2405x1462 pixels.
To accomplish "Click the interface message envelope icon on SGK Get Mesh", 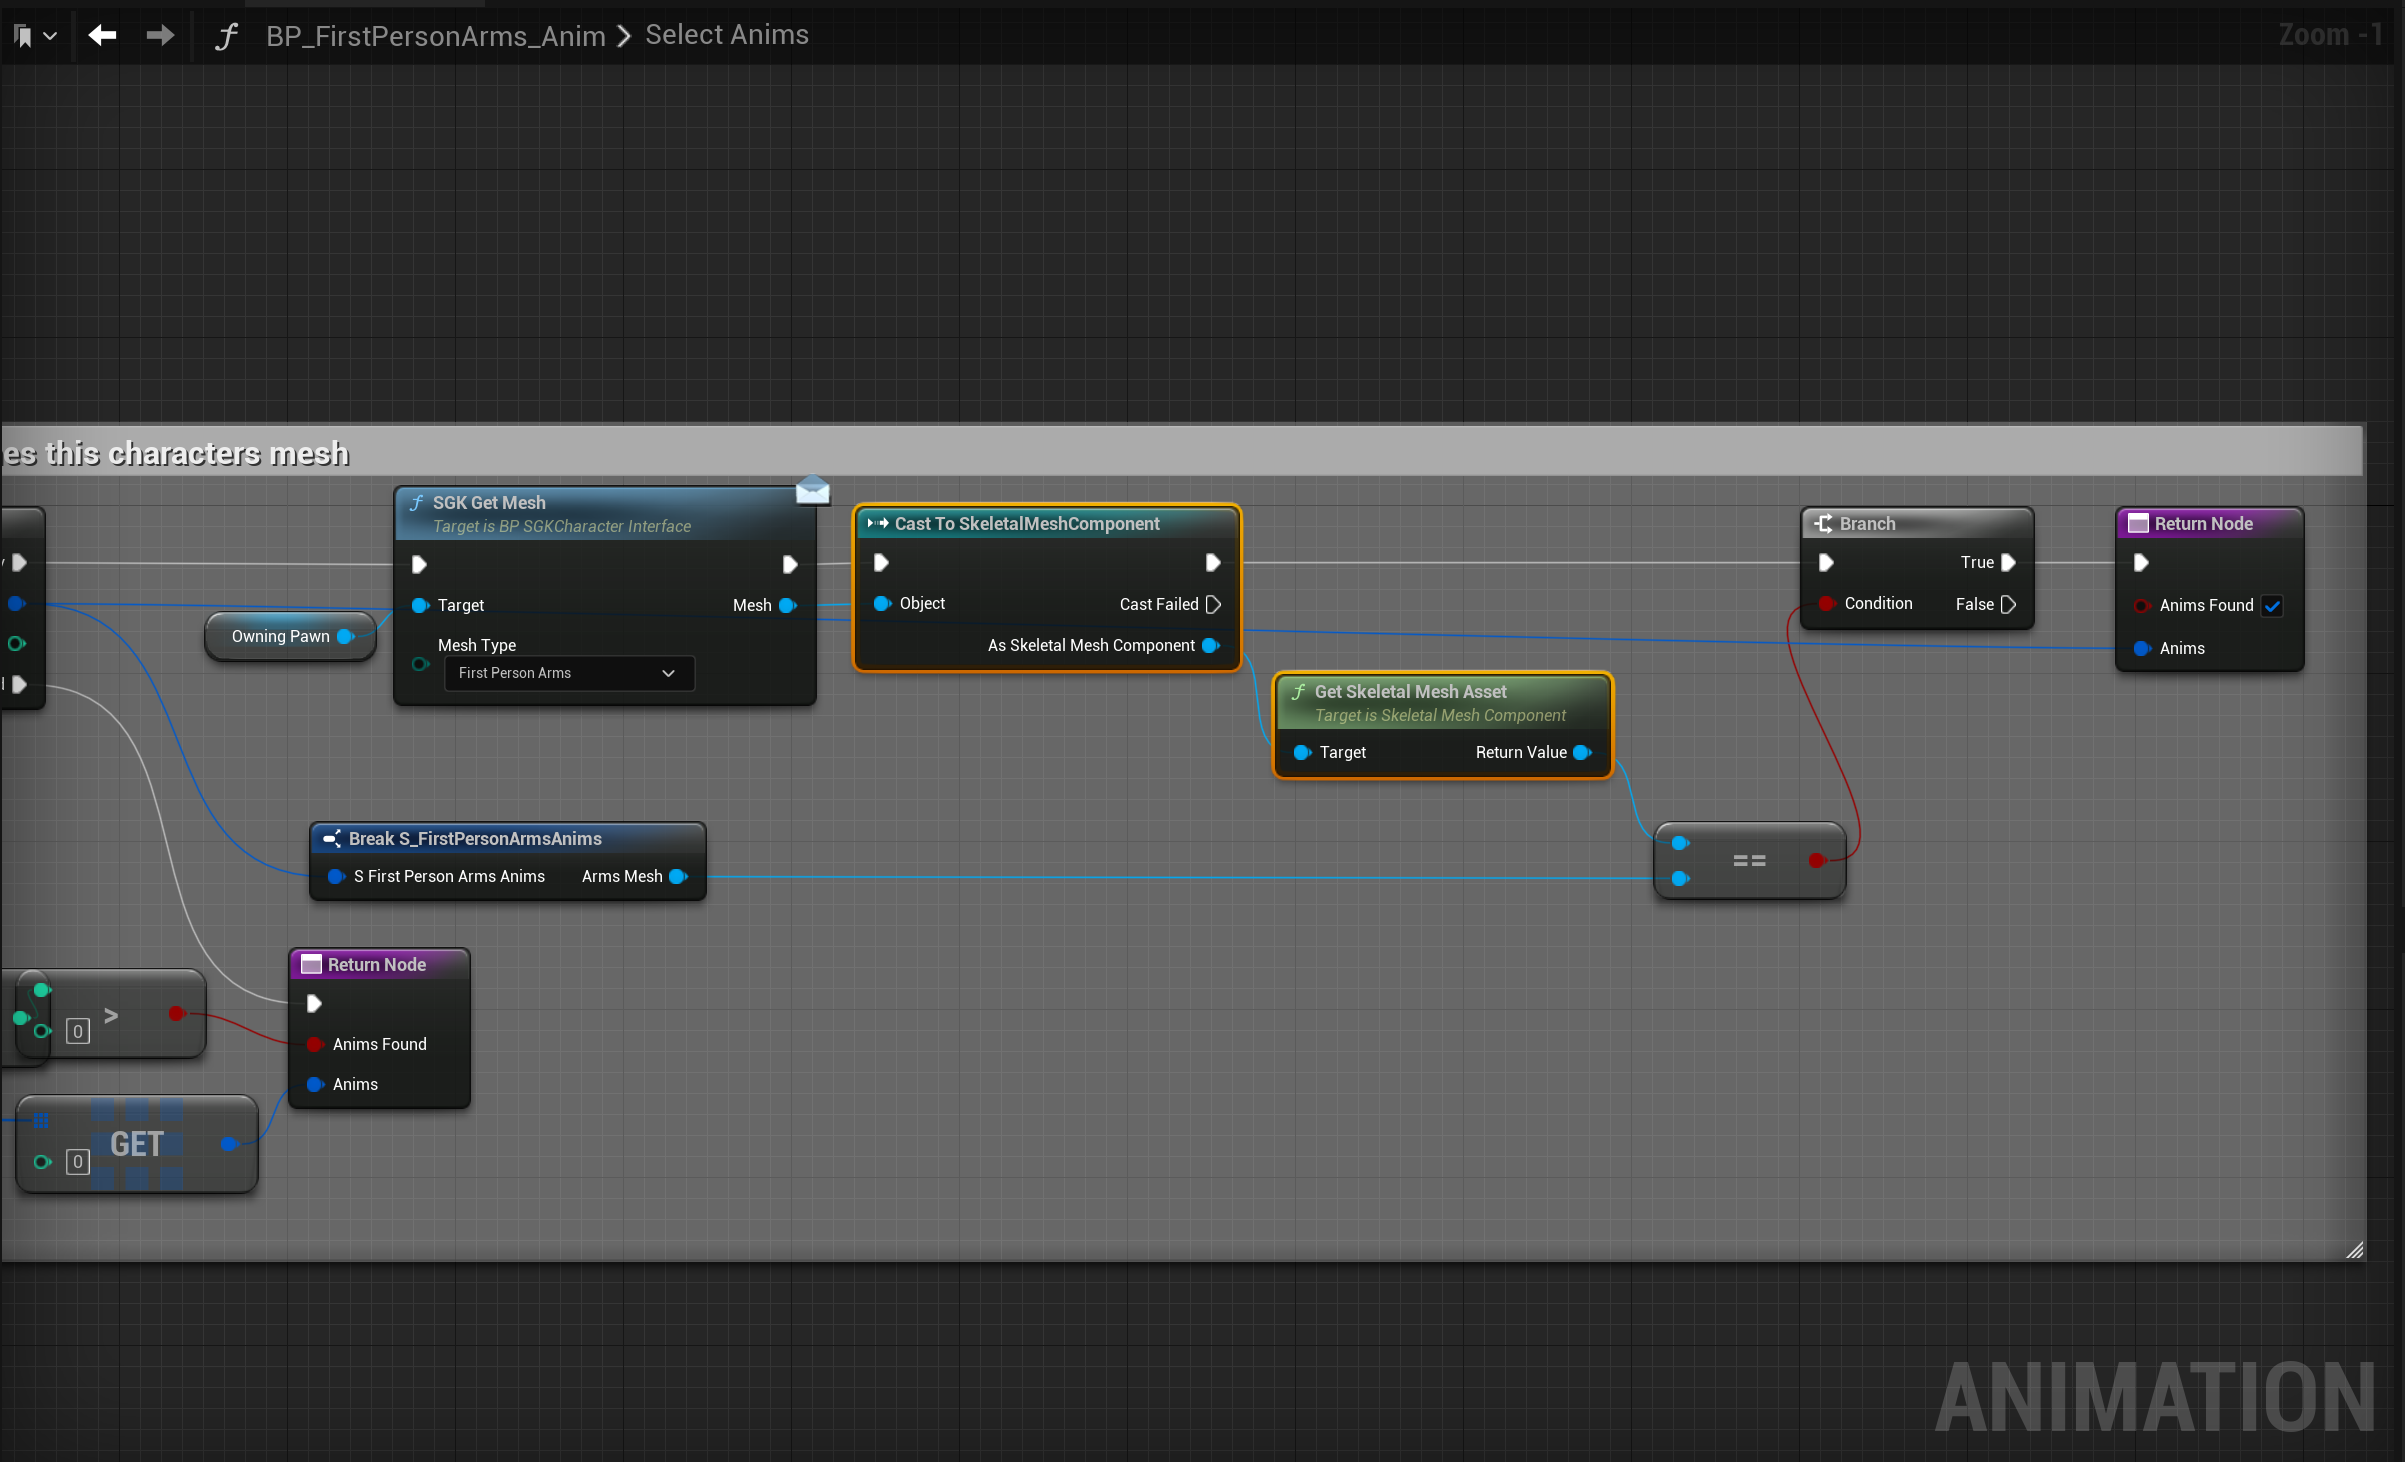I will (812, 489).
